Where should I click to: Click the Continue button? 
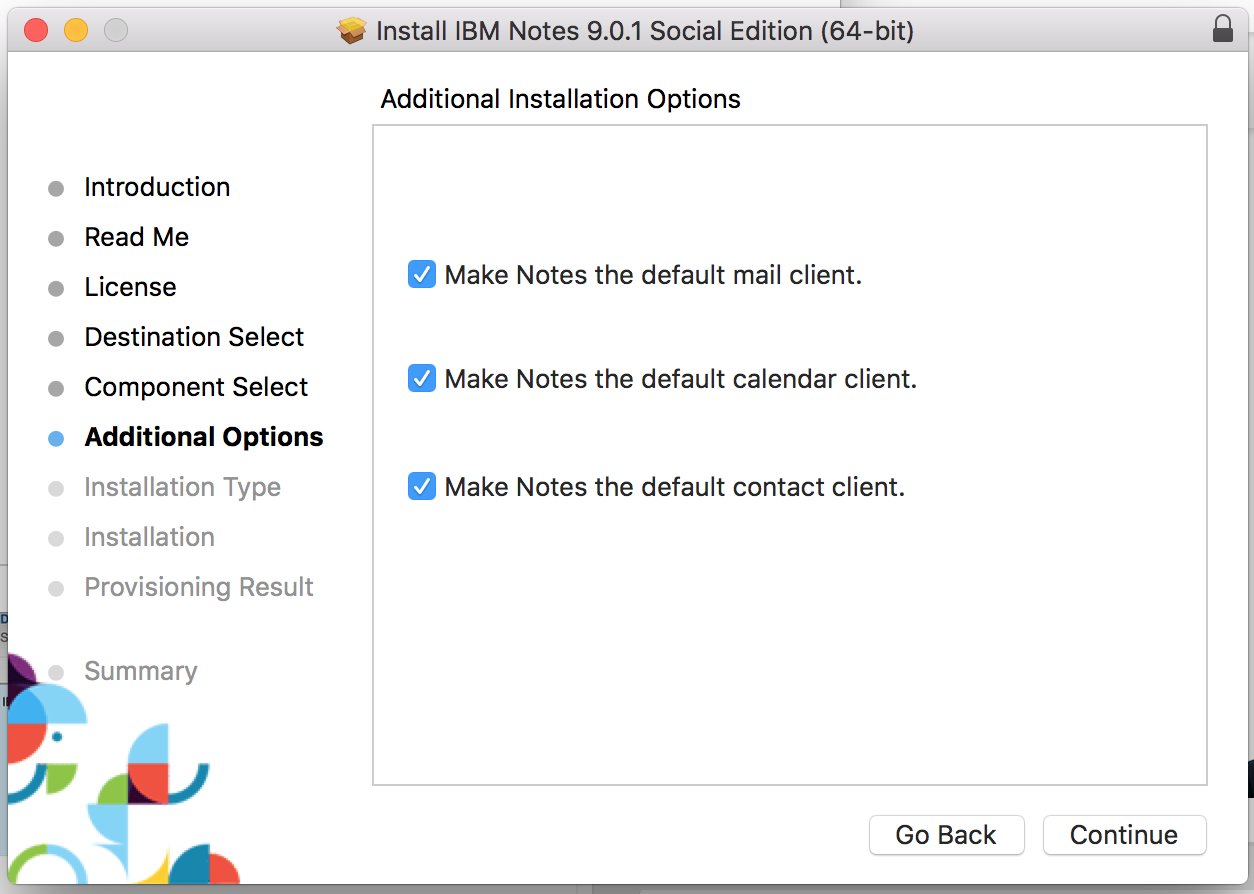1124,835
